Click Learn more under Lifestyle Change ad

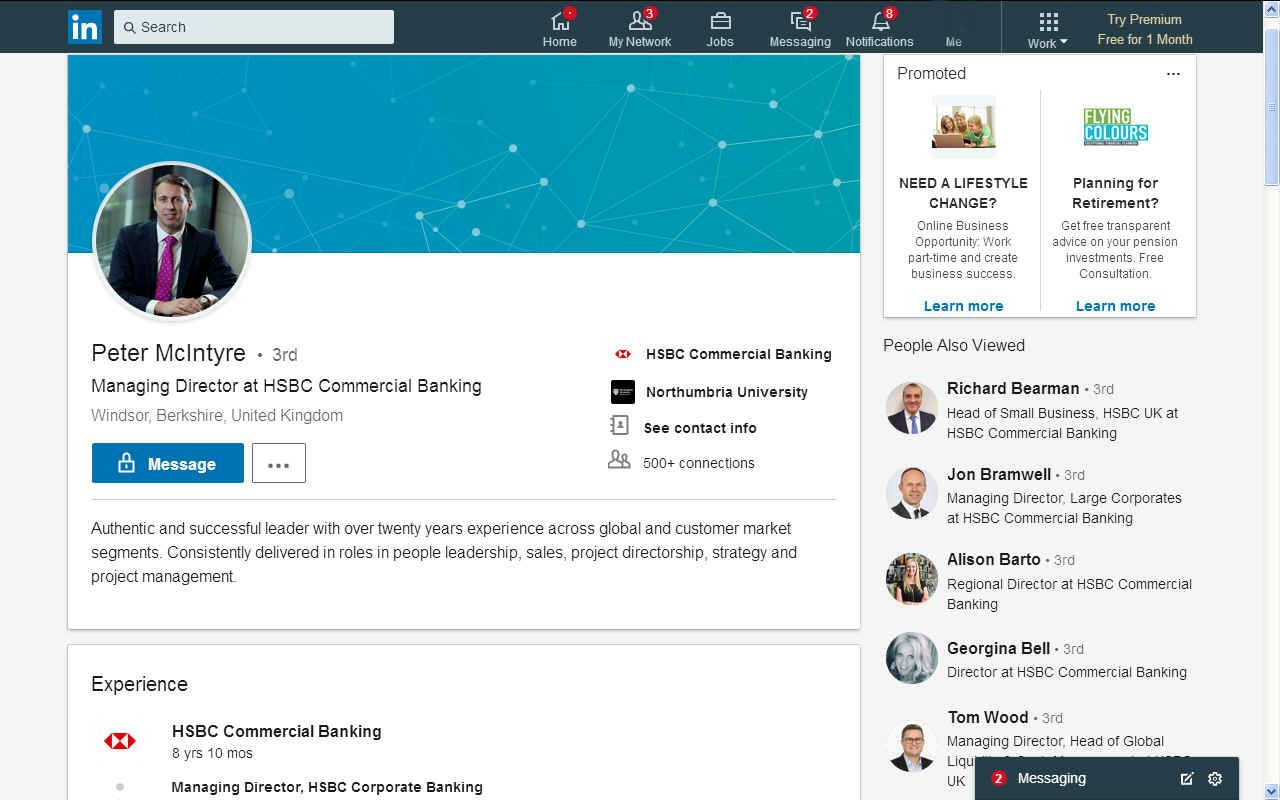pyautogui.click(x=963, y=306)
